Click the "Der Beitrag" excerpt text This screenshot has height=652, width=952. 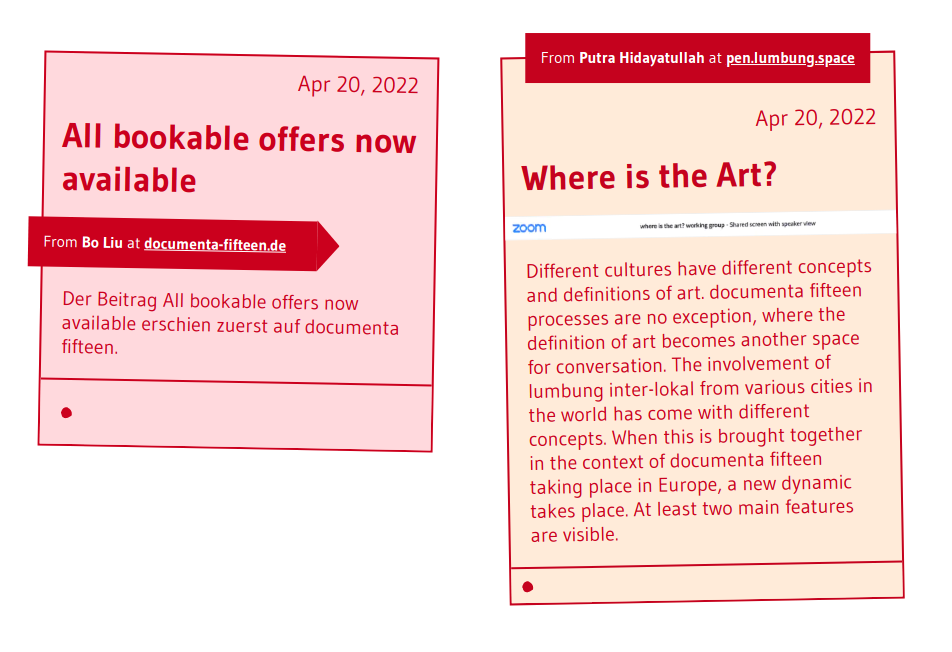point(230,325)
